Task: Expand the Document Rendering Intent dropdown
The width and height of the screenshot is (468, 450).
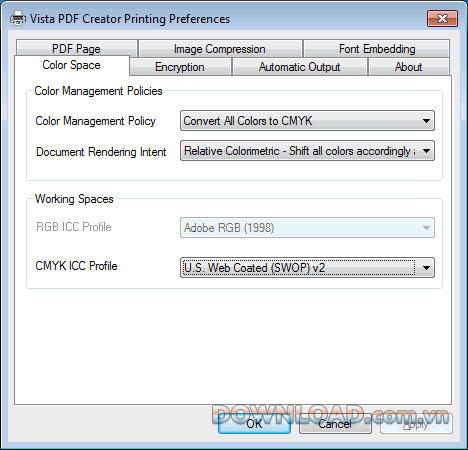Action: click(x=307, y=151)
